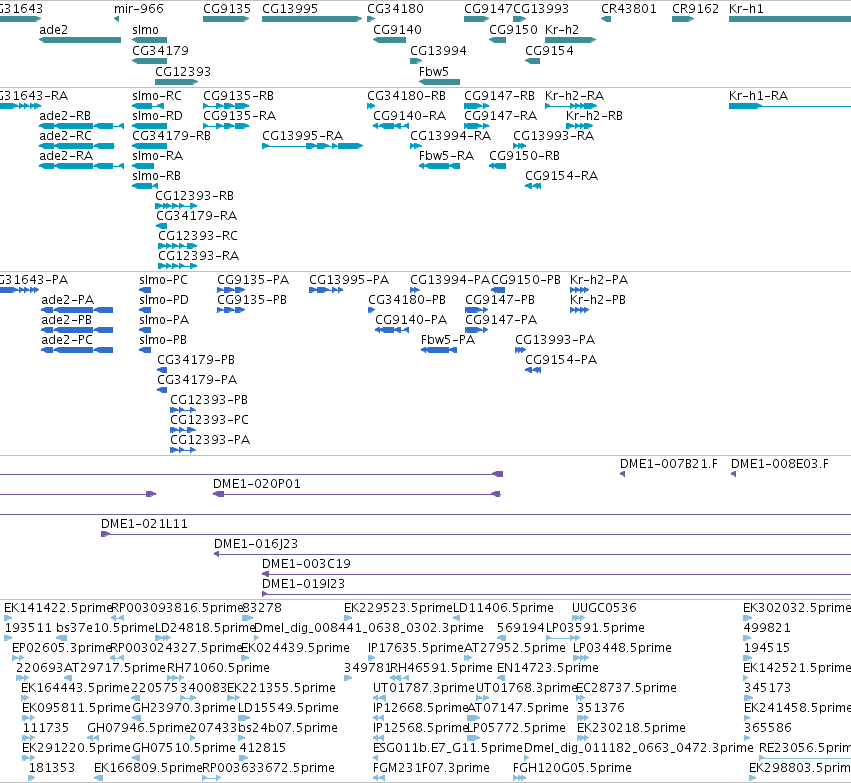Click EST EK141422.5prime
Image resolution: width=851 pixels, height=783 pixels.
[x=58, y=608]
